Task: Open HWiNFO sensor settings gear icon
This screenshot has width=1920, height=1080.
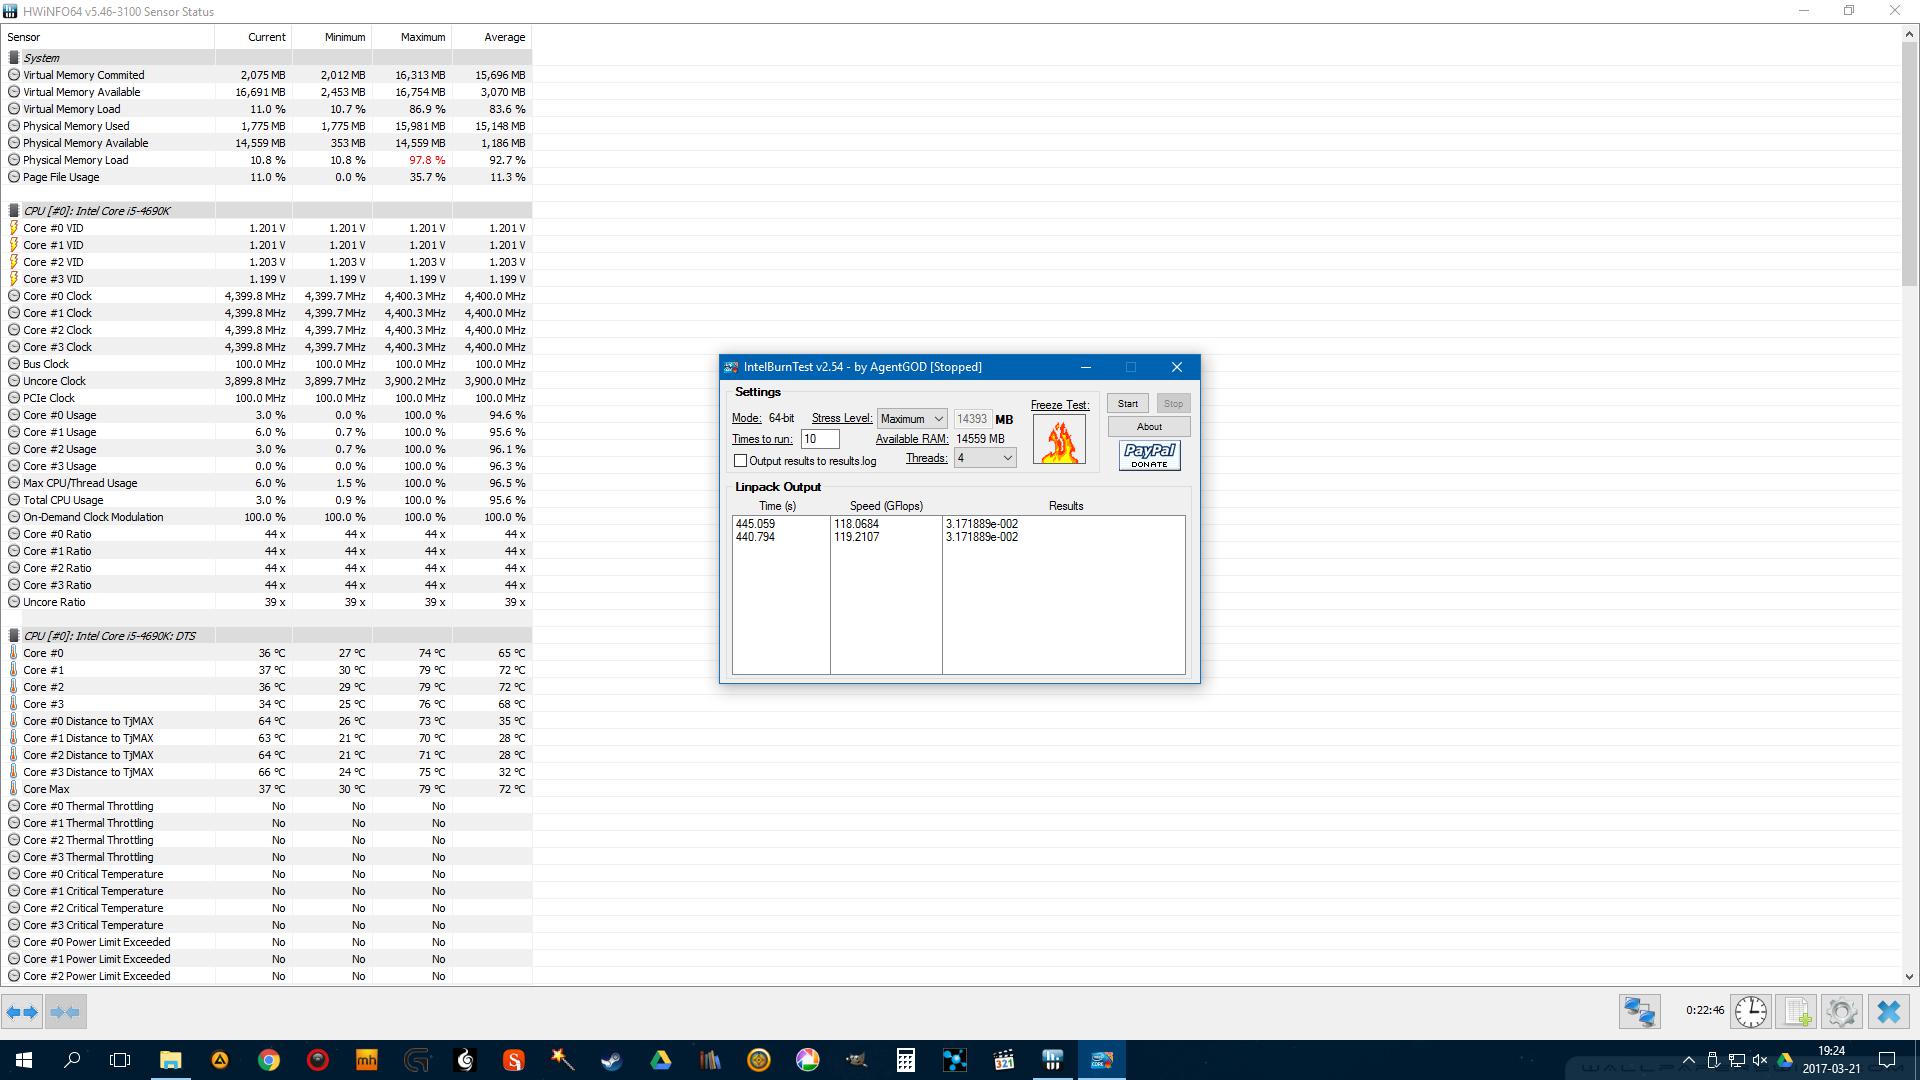Action: click(x=1841, y=1012)
